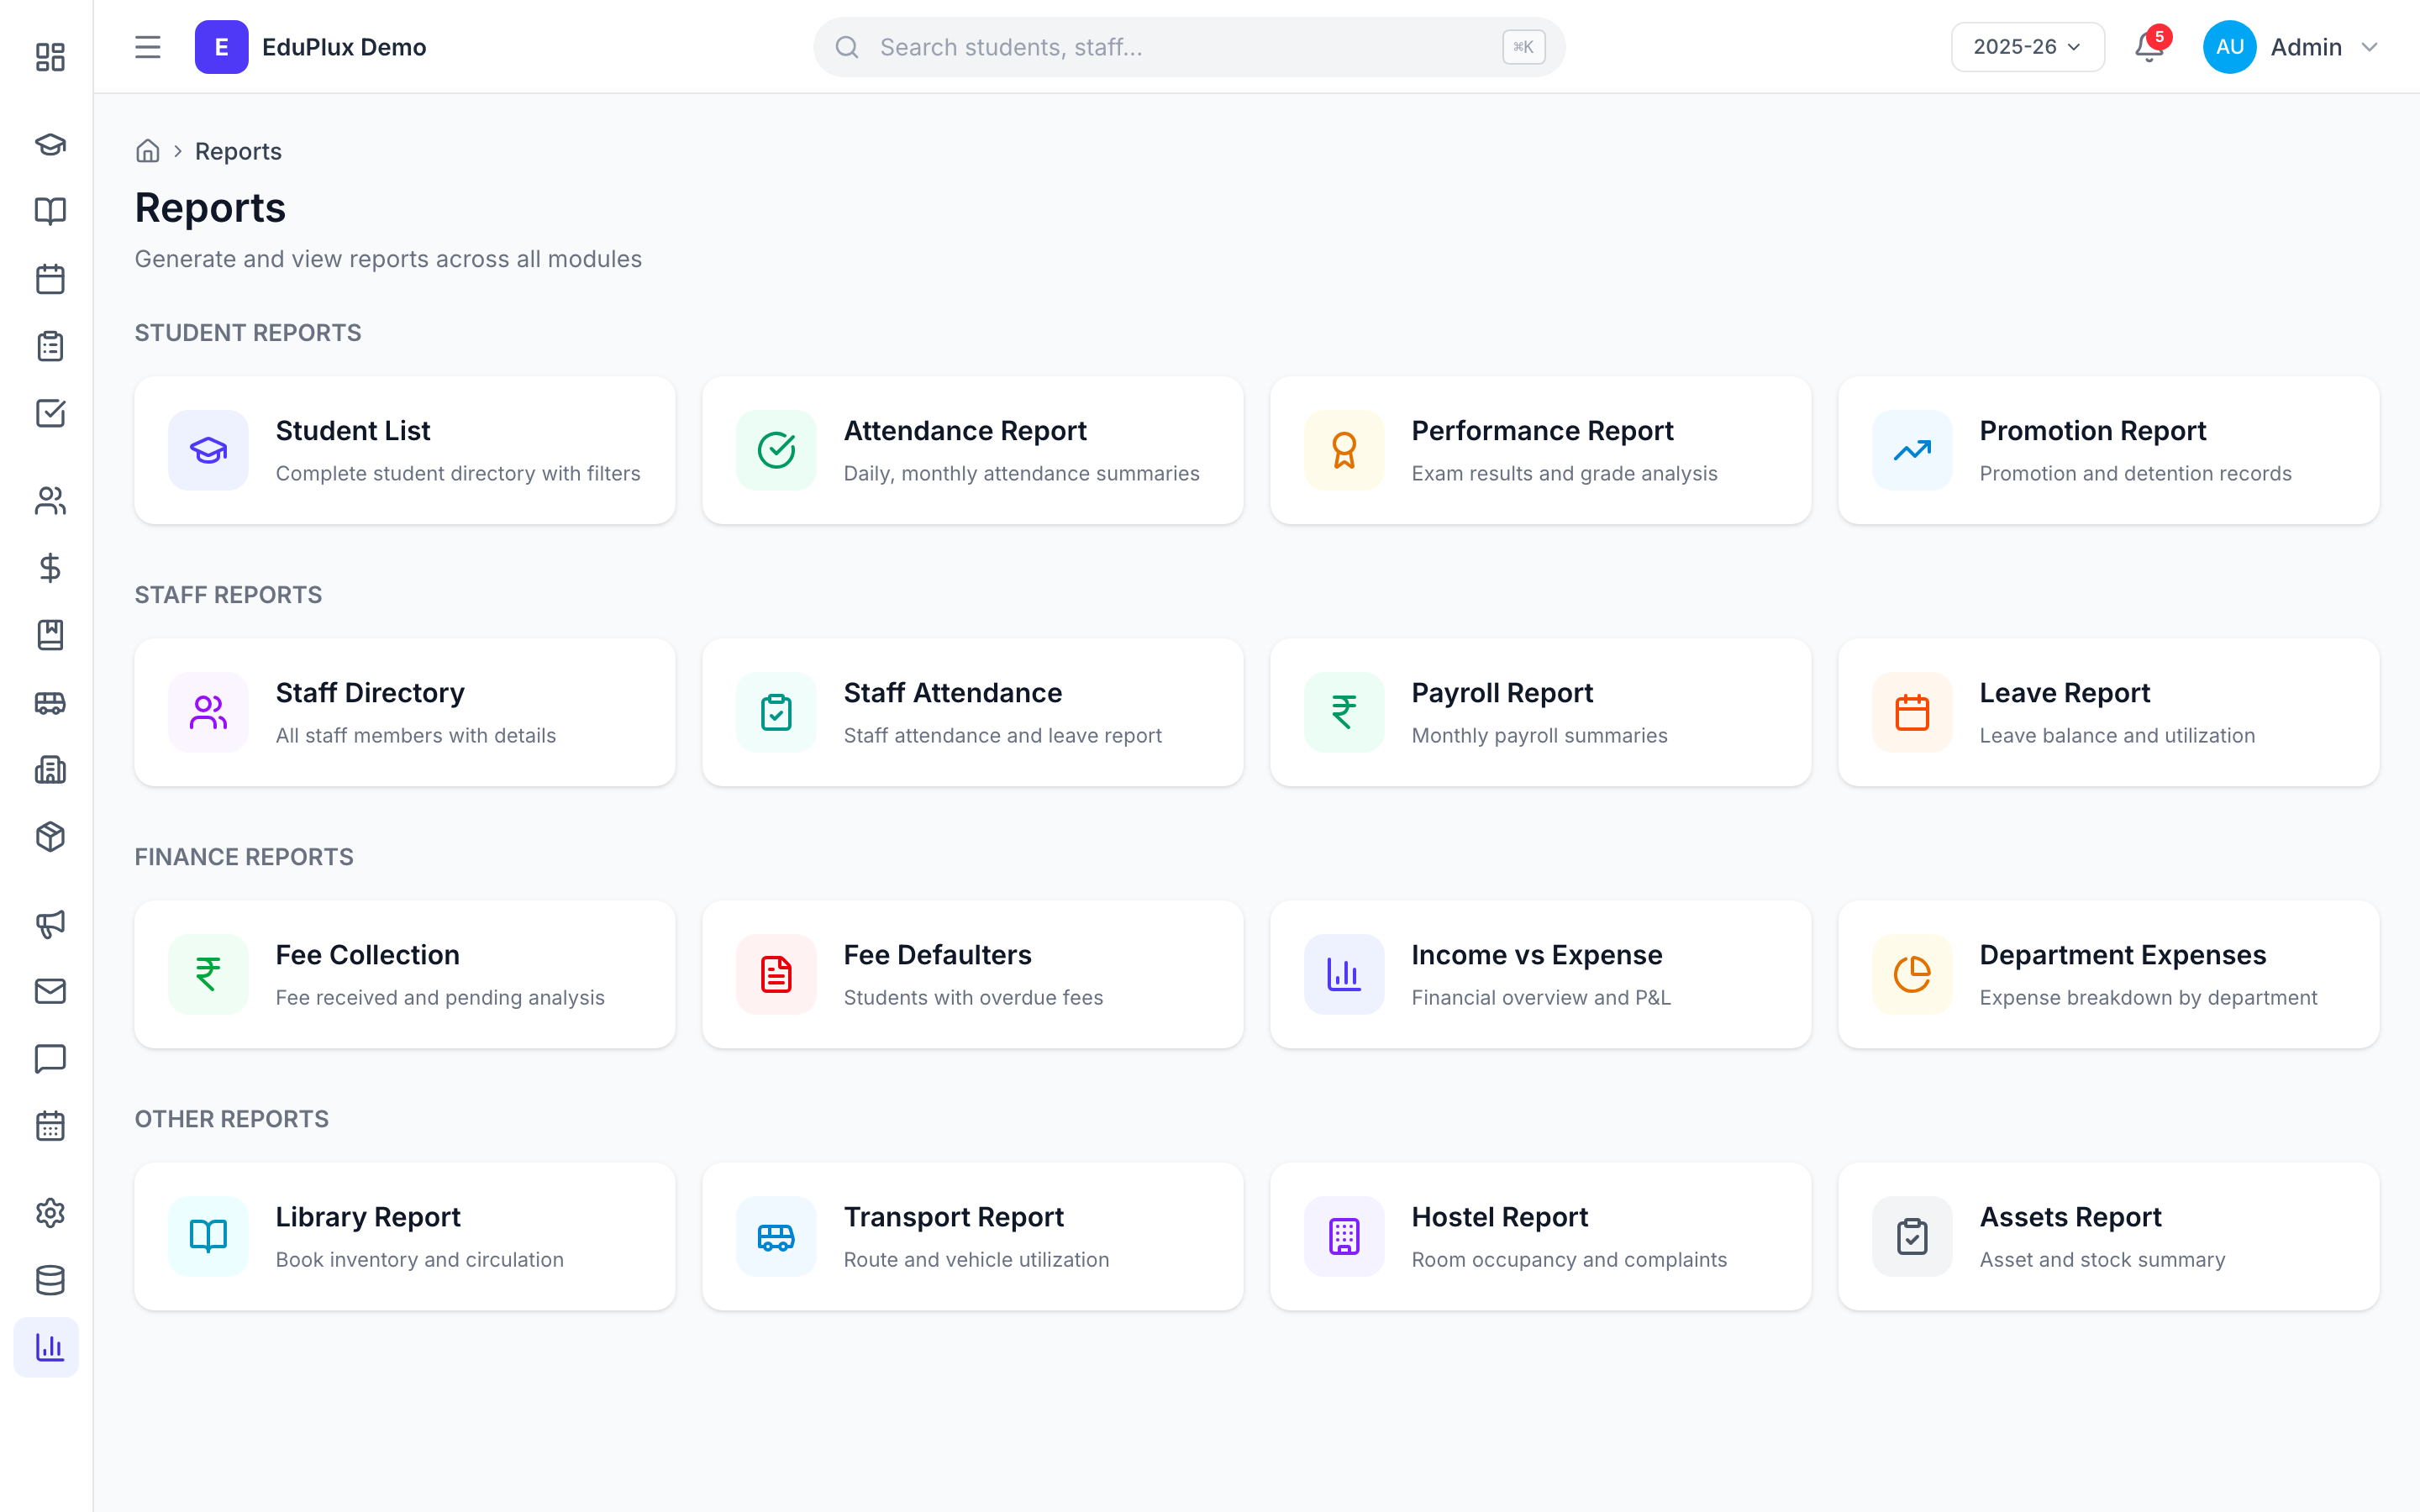Click the Reports breadcrumb link
Viewport: 2420px width, 1512px height.
pyautogui.click(x=238, y=151)
